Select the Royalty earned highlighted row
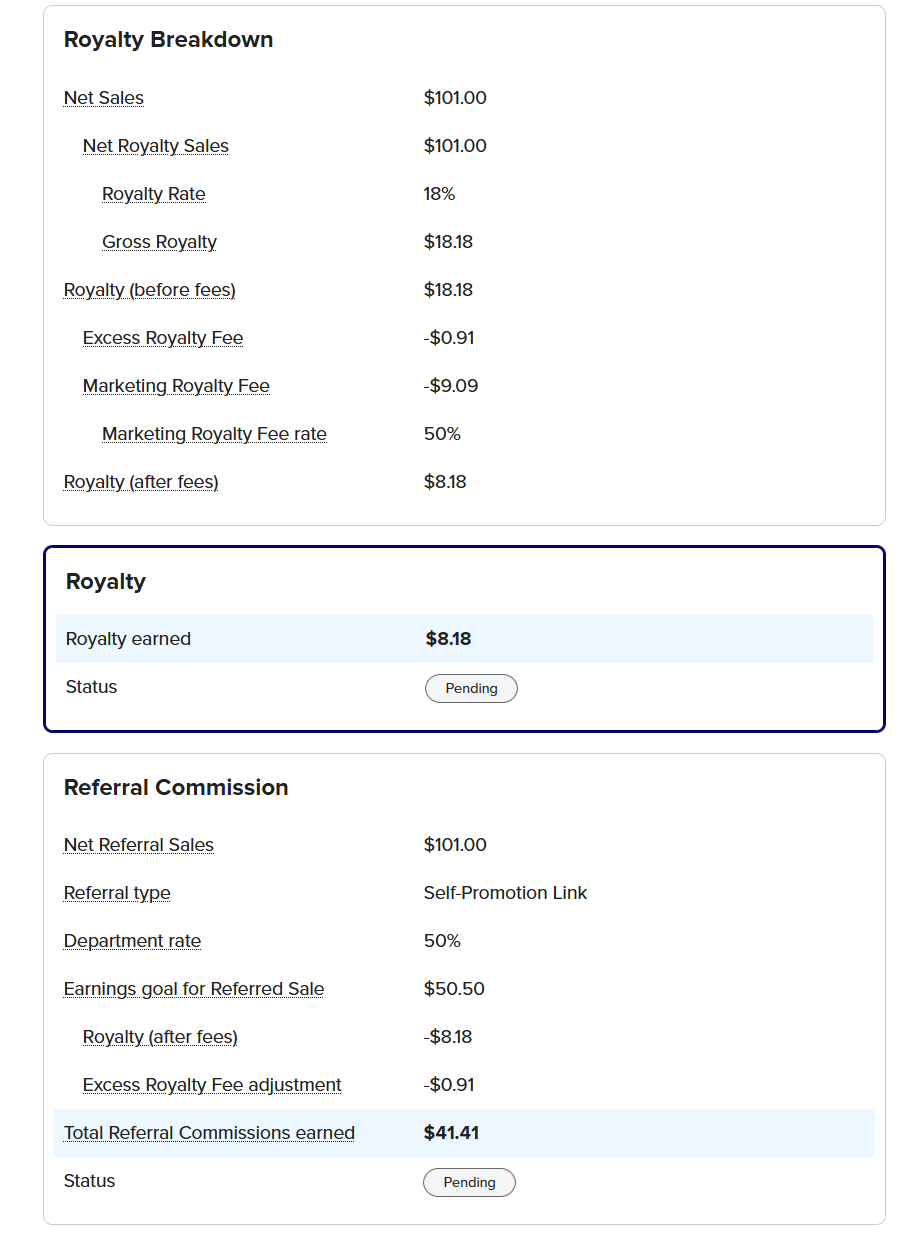Screen dimensions: 910x1241 (x=464, y=639)
